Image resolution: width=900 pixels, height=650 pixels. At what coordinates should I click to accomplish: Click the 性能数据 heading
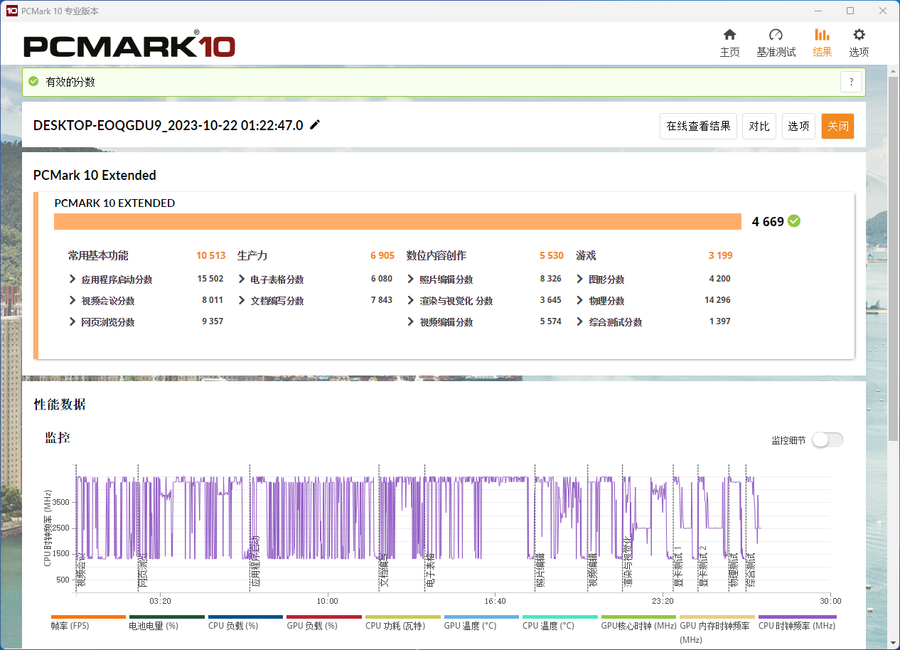[60, 404]
